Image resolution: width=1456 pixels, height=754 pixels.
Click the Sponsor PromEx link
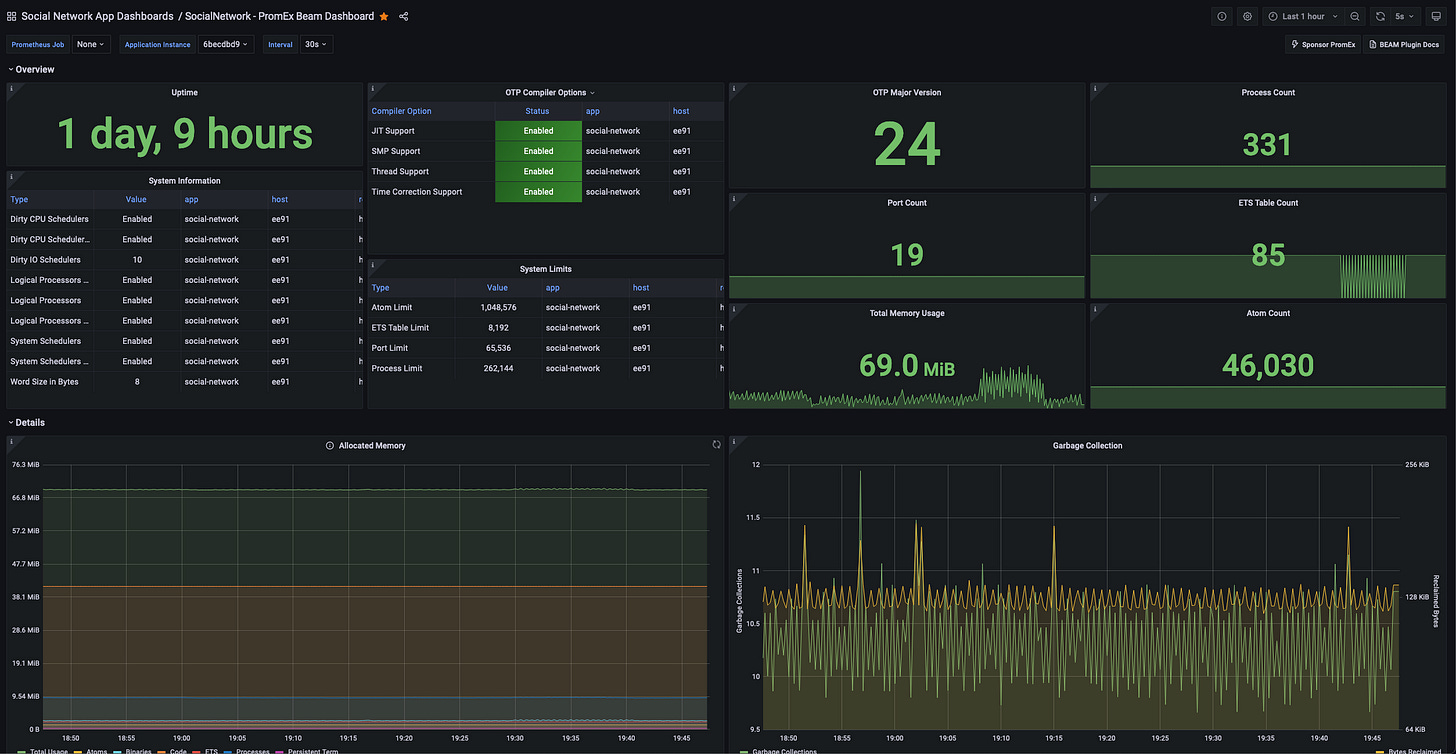pos(1323,44)
